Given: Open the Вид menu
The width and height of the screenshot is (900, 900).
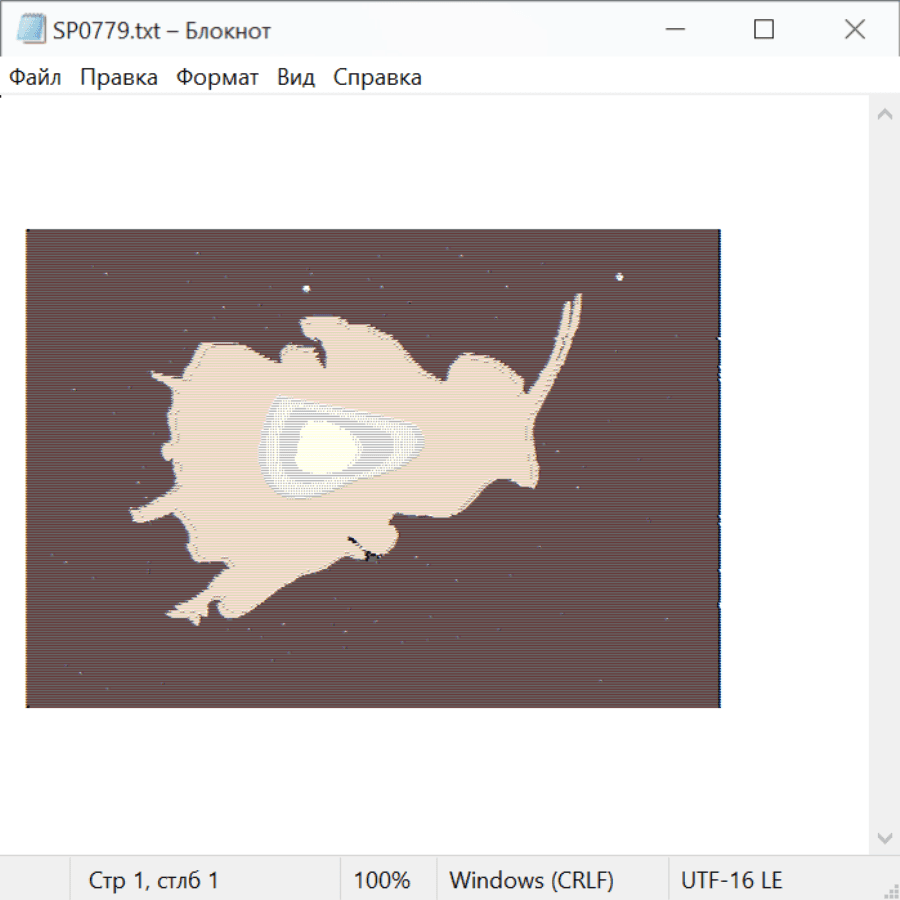Looking at the screenshot, I should [295, 78].
